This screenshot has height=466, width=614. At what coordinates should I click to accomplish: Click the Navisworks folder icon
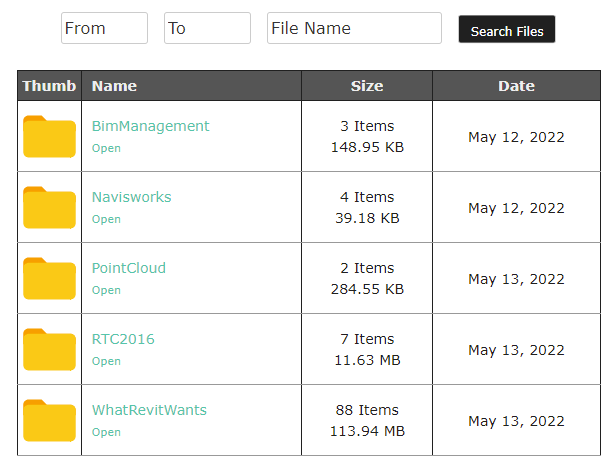point(49,208)
